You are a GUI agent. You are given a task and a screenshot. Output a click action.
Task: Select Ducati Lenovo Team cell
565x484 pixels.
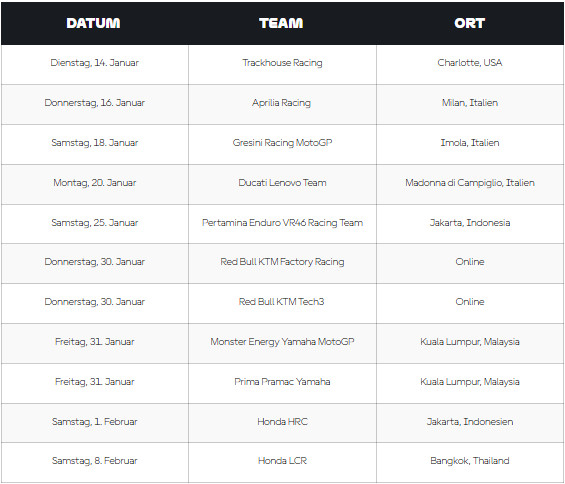tap(282, 183)
